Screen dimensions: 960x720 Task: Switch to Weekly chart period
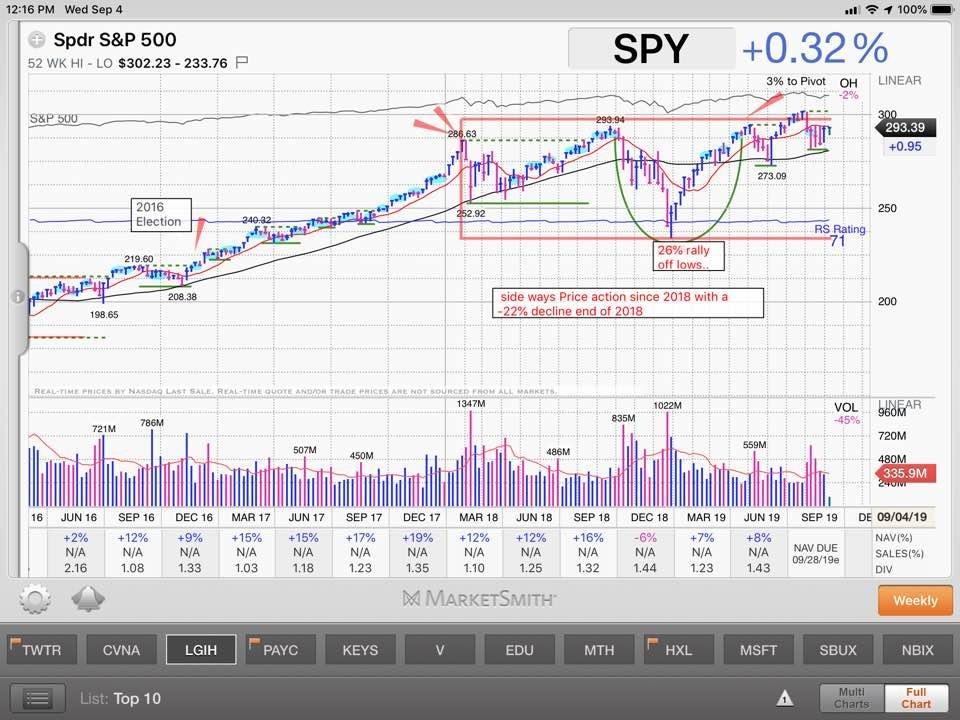(915, 601)
